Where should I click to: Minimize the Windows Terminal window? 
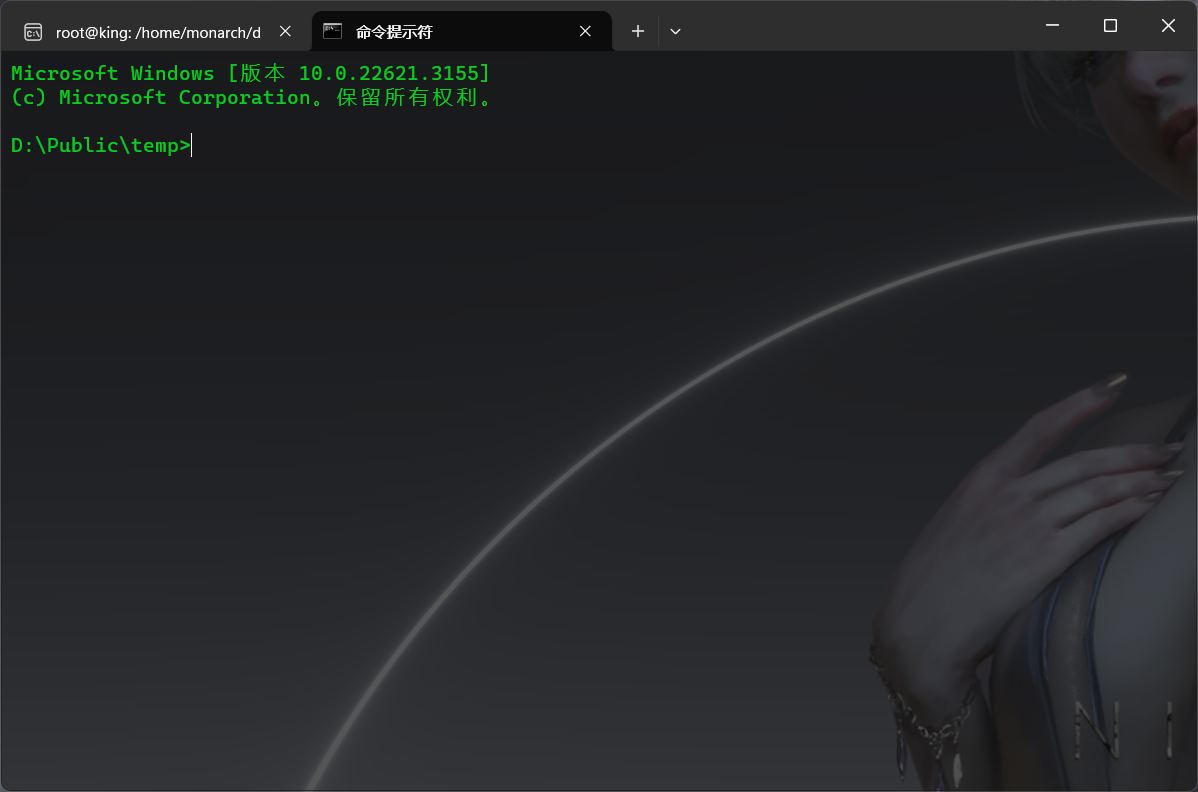pyautogui.click(x=1051, y=26)
